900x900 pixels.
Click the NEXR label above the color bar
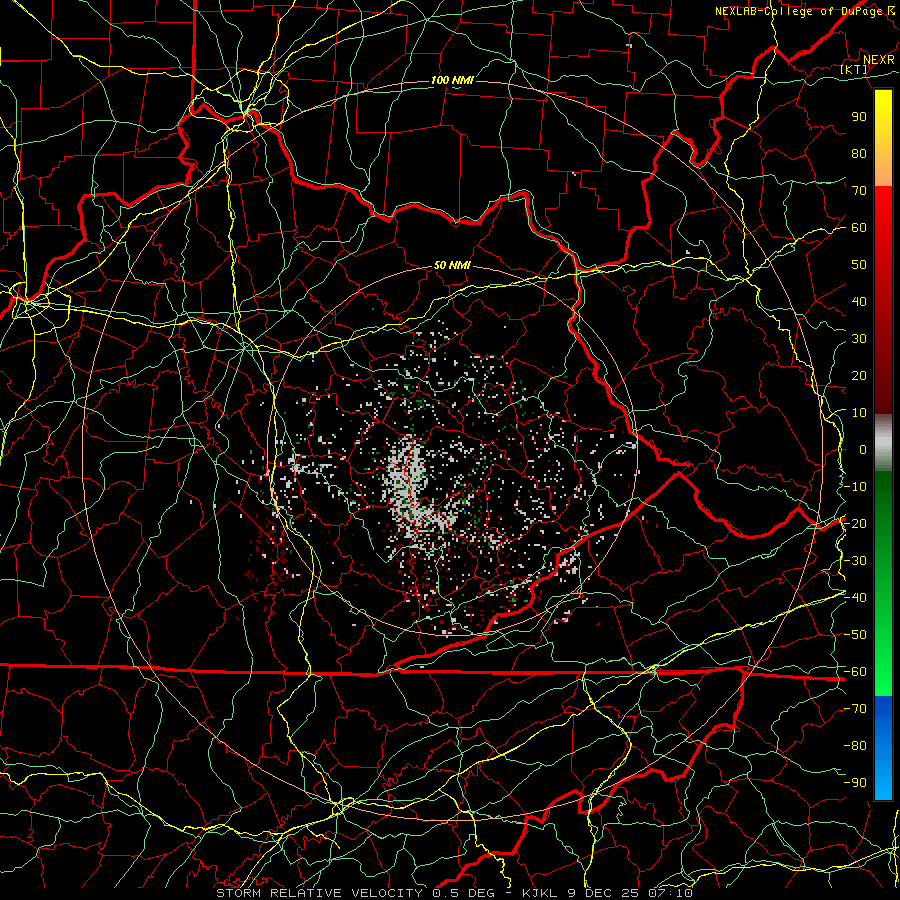pos(879,60)
